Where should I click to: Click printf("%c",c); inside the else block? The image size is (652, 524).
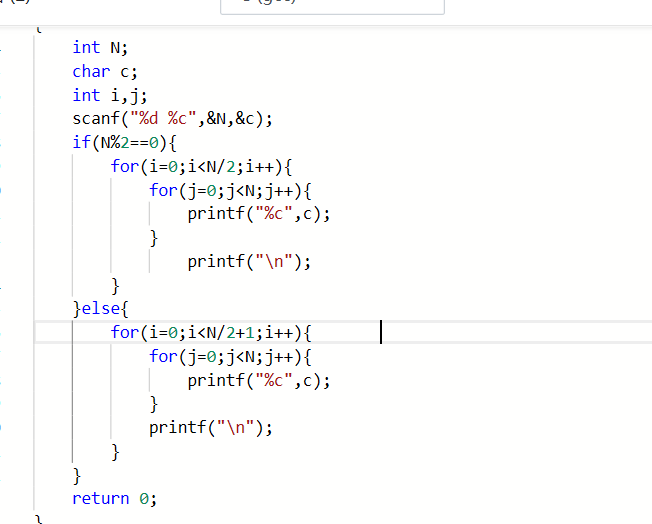(x=259, y=381)
